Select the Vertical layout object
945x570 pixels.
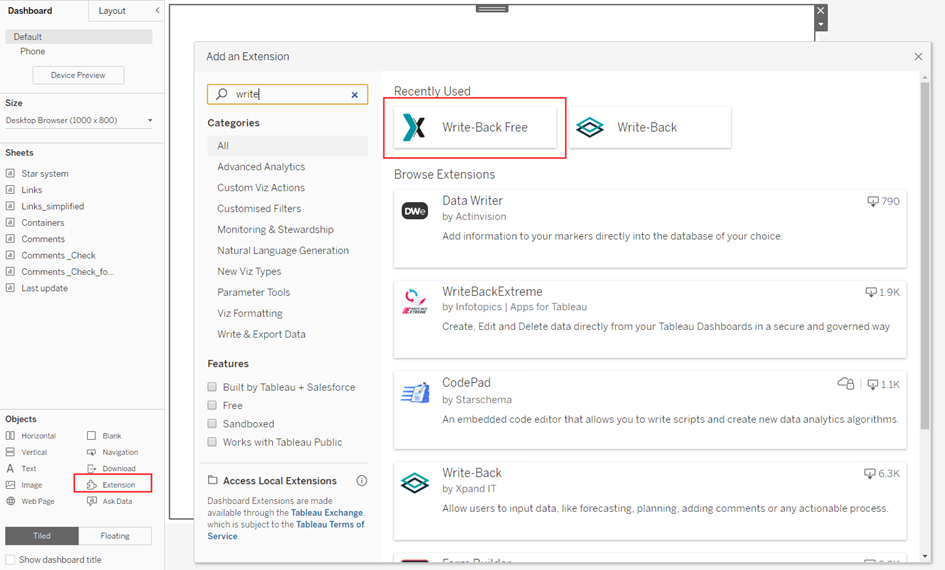tap(27, 452)
